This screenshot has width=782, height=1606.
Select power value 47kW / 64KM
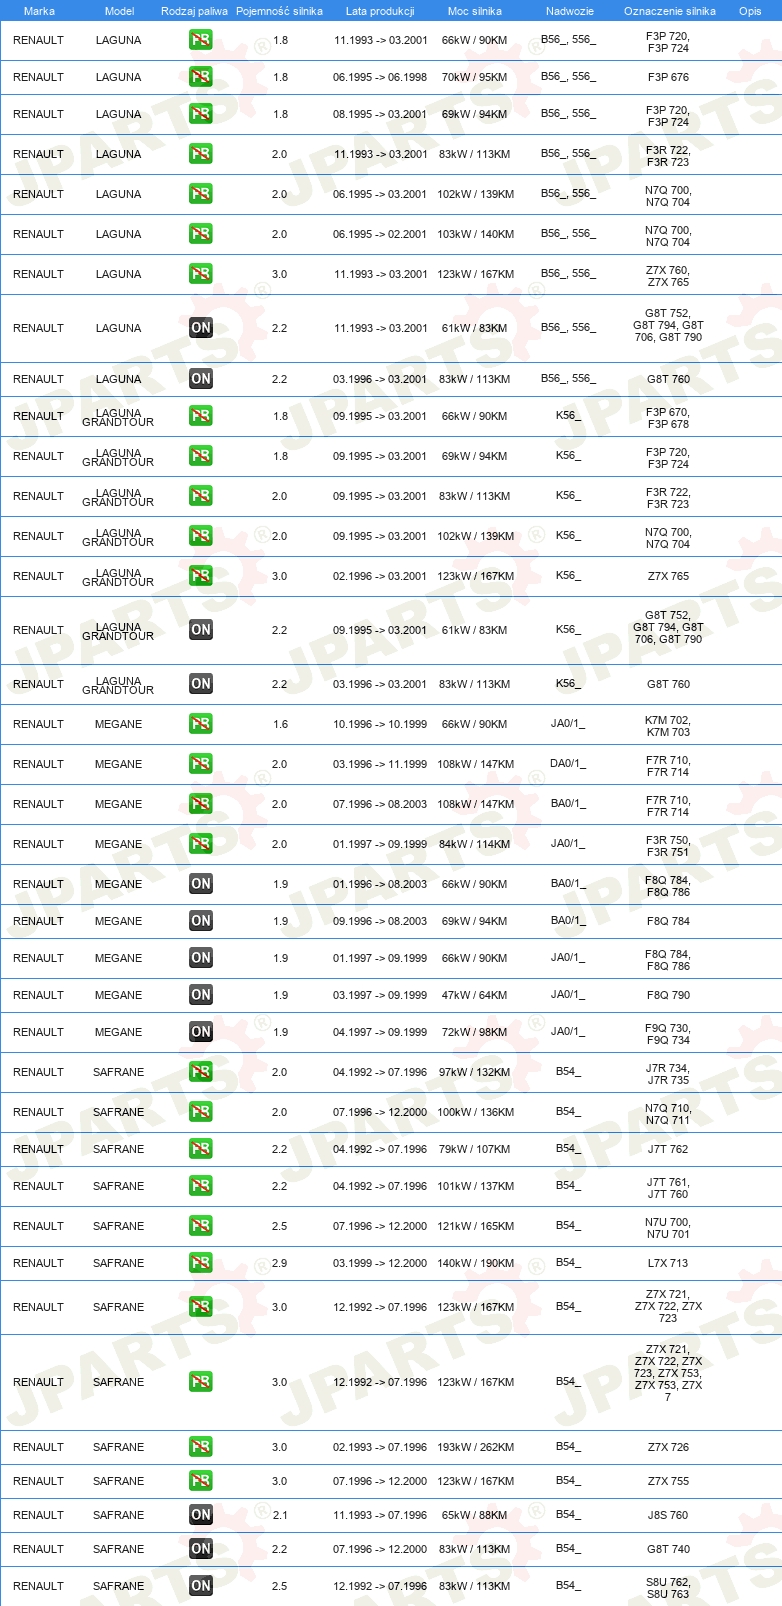(475, 995)
